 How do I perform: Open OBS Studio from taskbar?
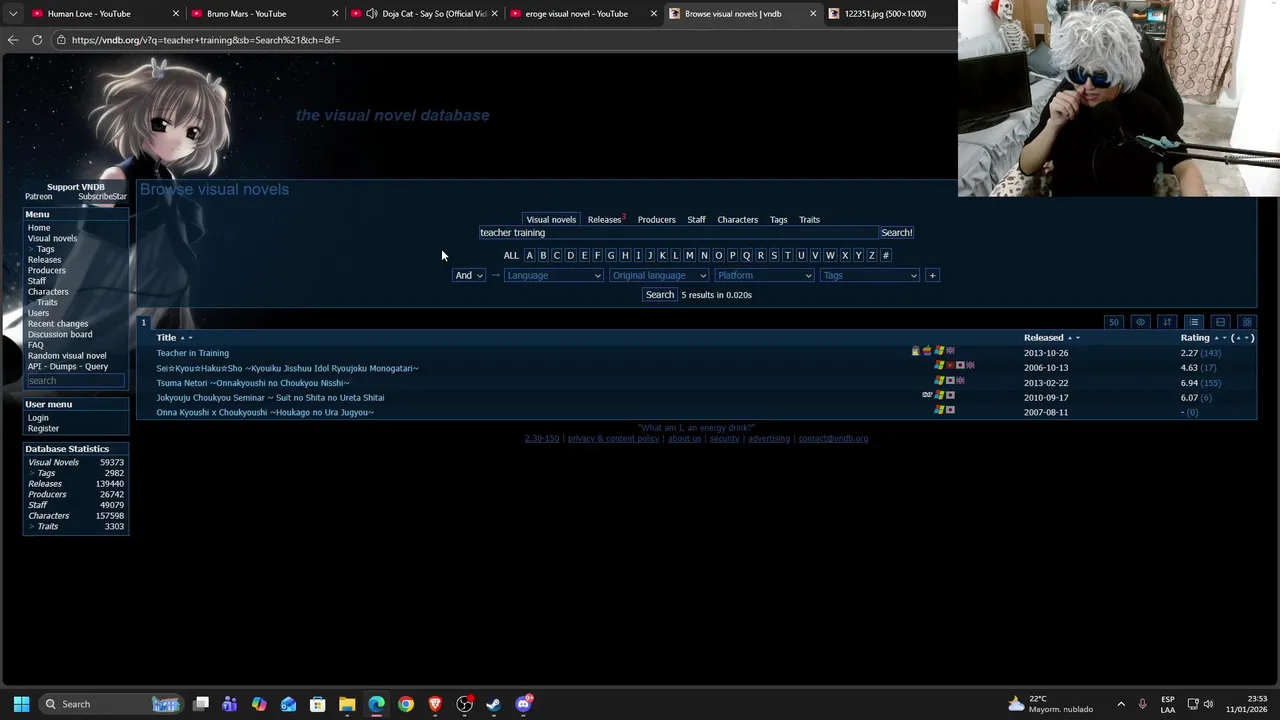tap(464, 704)
